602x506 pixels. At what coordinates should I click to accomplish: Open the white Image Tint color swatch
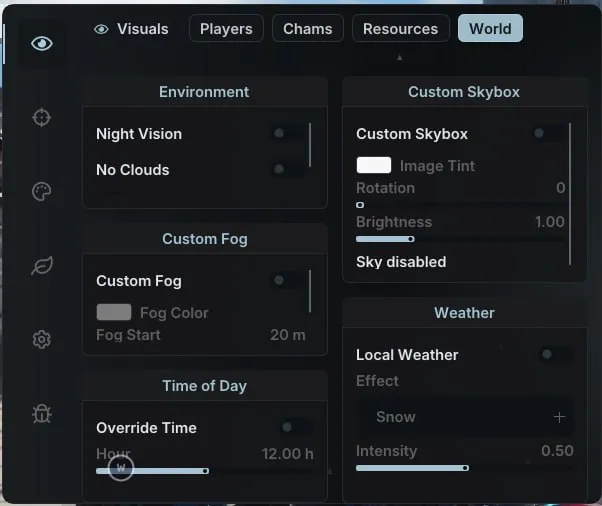(374, 165)
